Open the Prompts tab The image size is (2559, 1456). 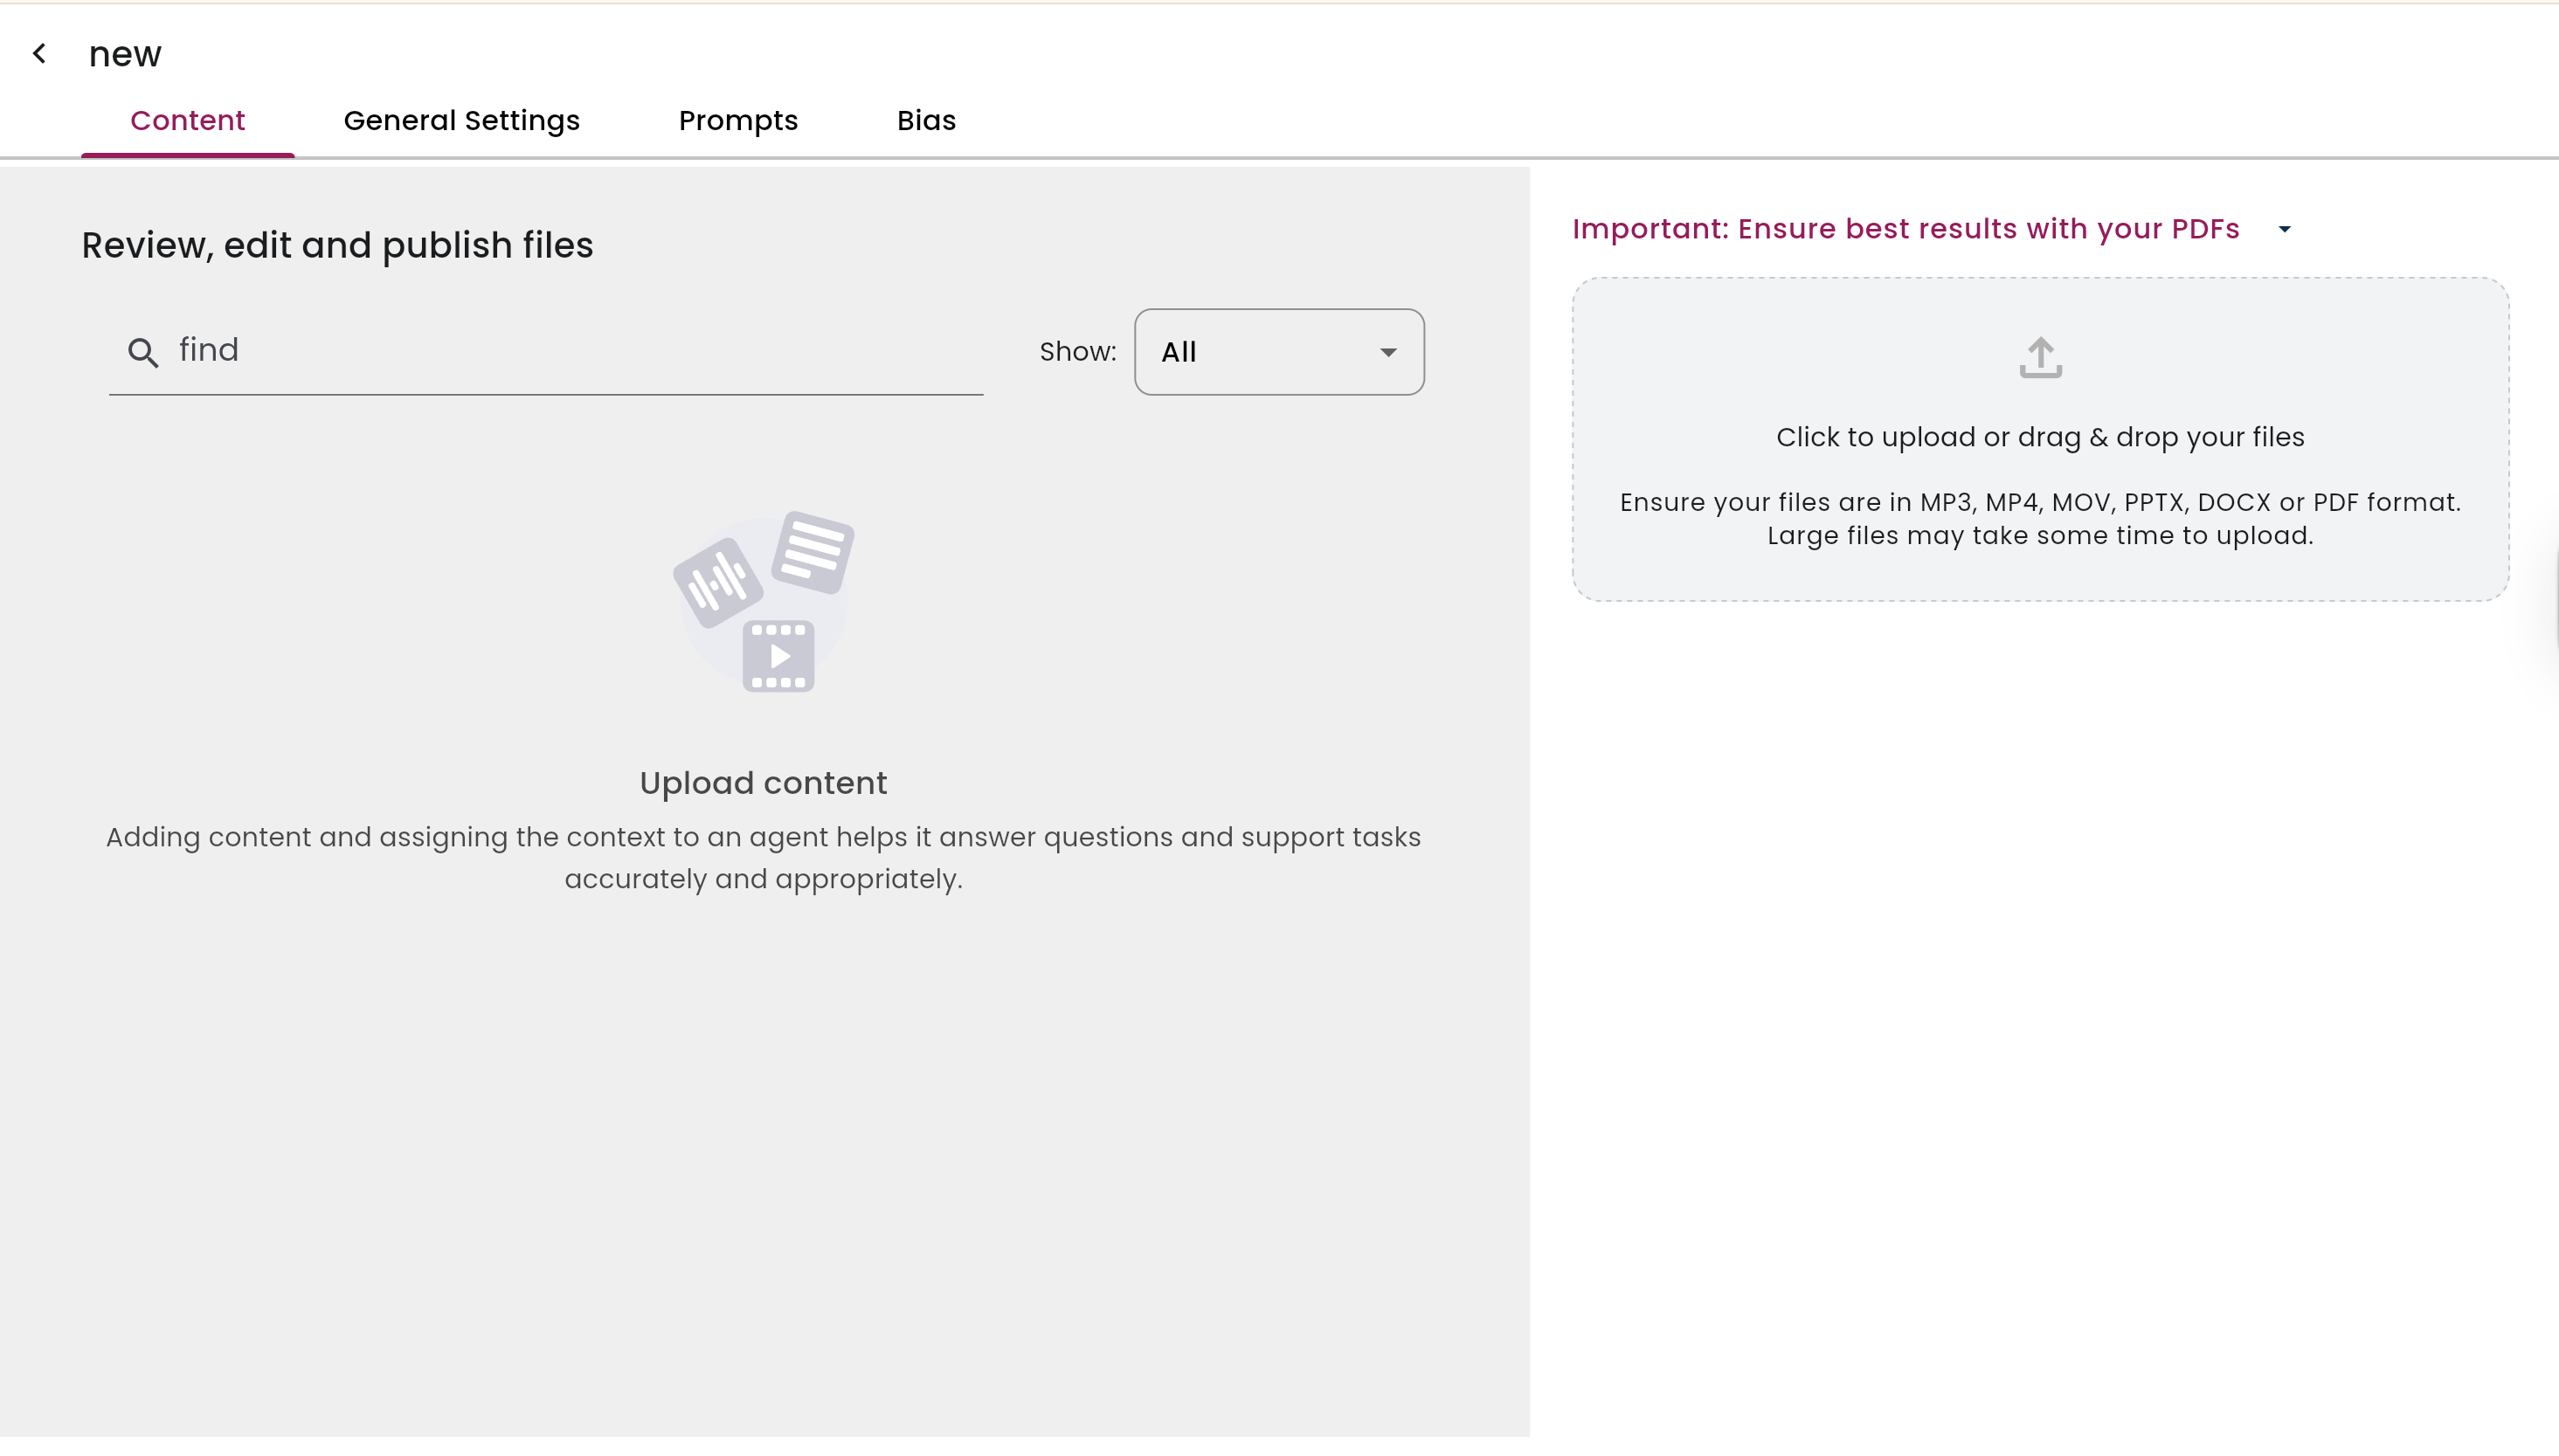(738, 121)
